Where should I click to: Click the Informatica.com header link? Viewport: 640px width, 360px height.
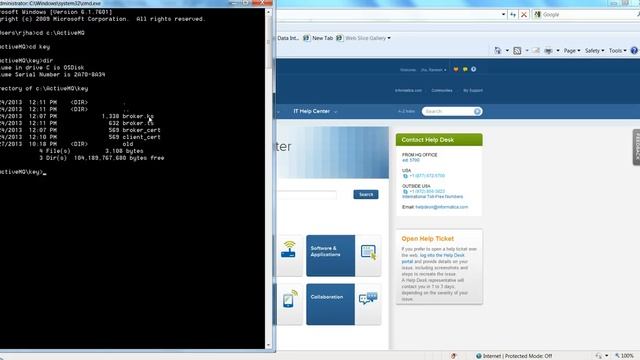[408, 90]
